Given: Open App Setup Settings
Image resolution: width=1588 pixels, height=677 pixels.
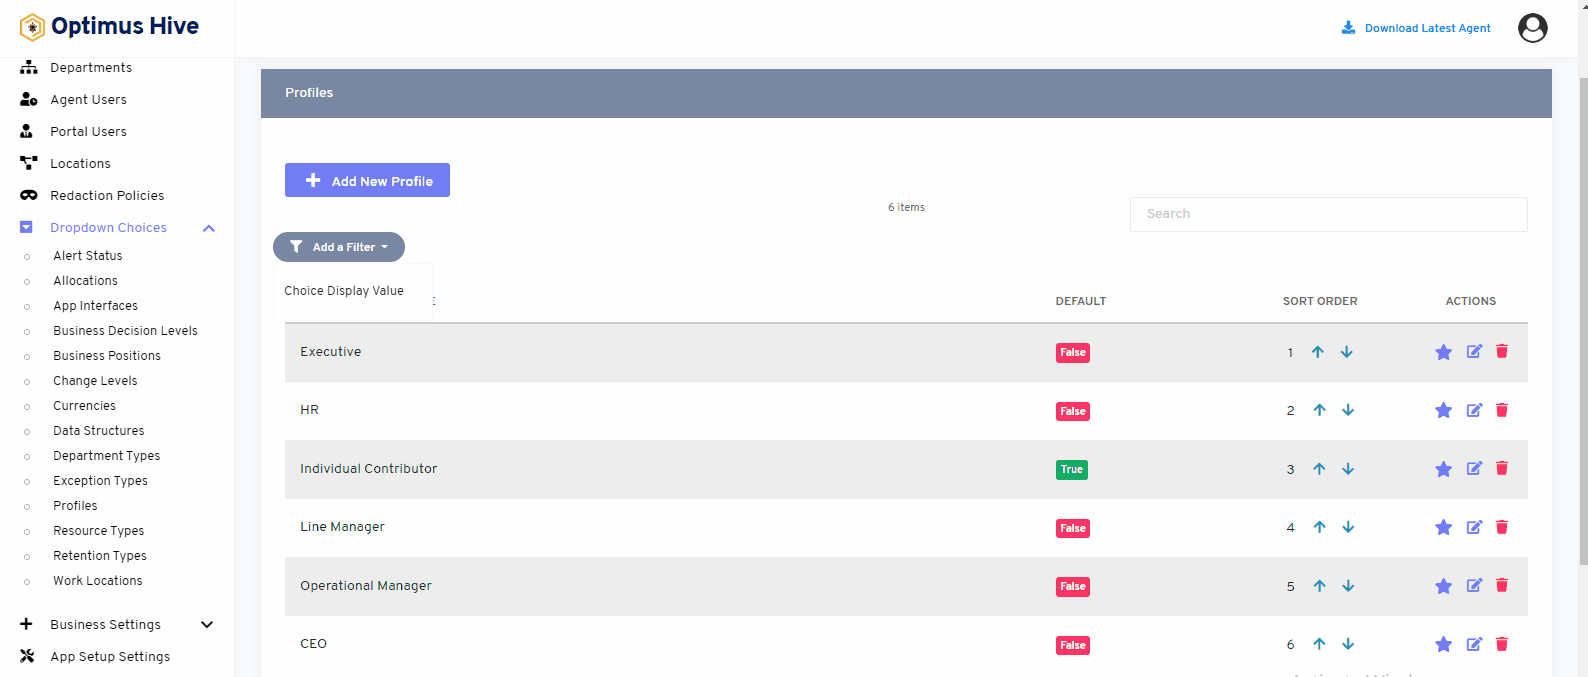Looking at the screenshot, I should click(110, 657).
